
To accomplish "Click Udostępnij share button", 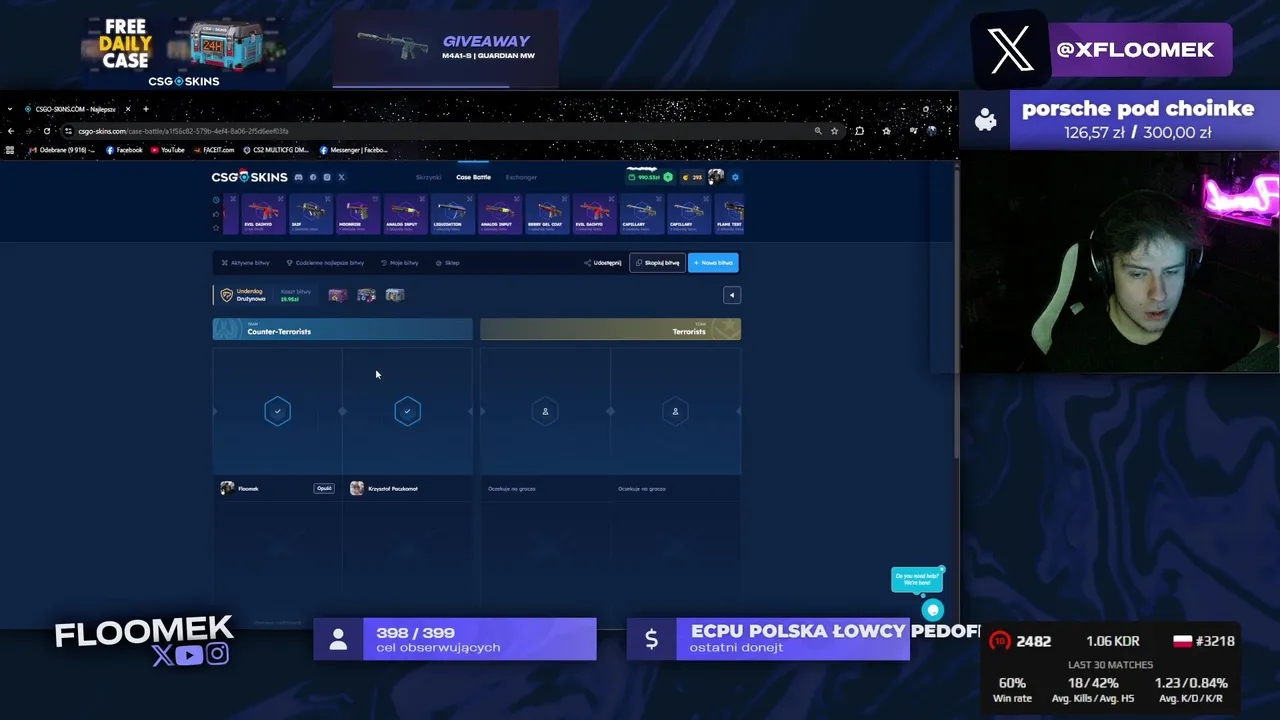I will (x=603, y=262).
